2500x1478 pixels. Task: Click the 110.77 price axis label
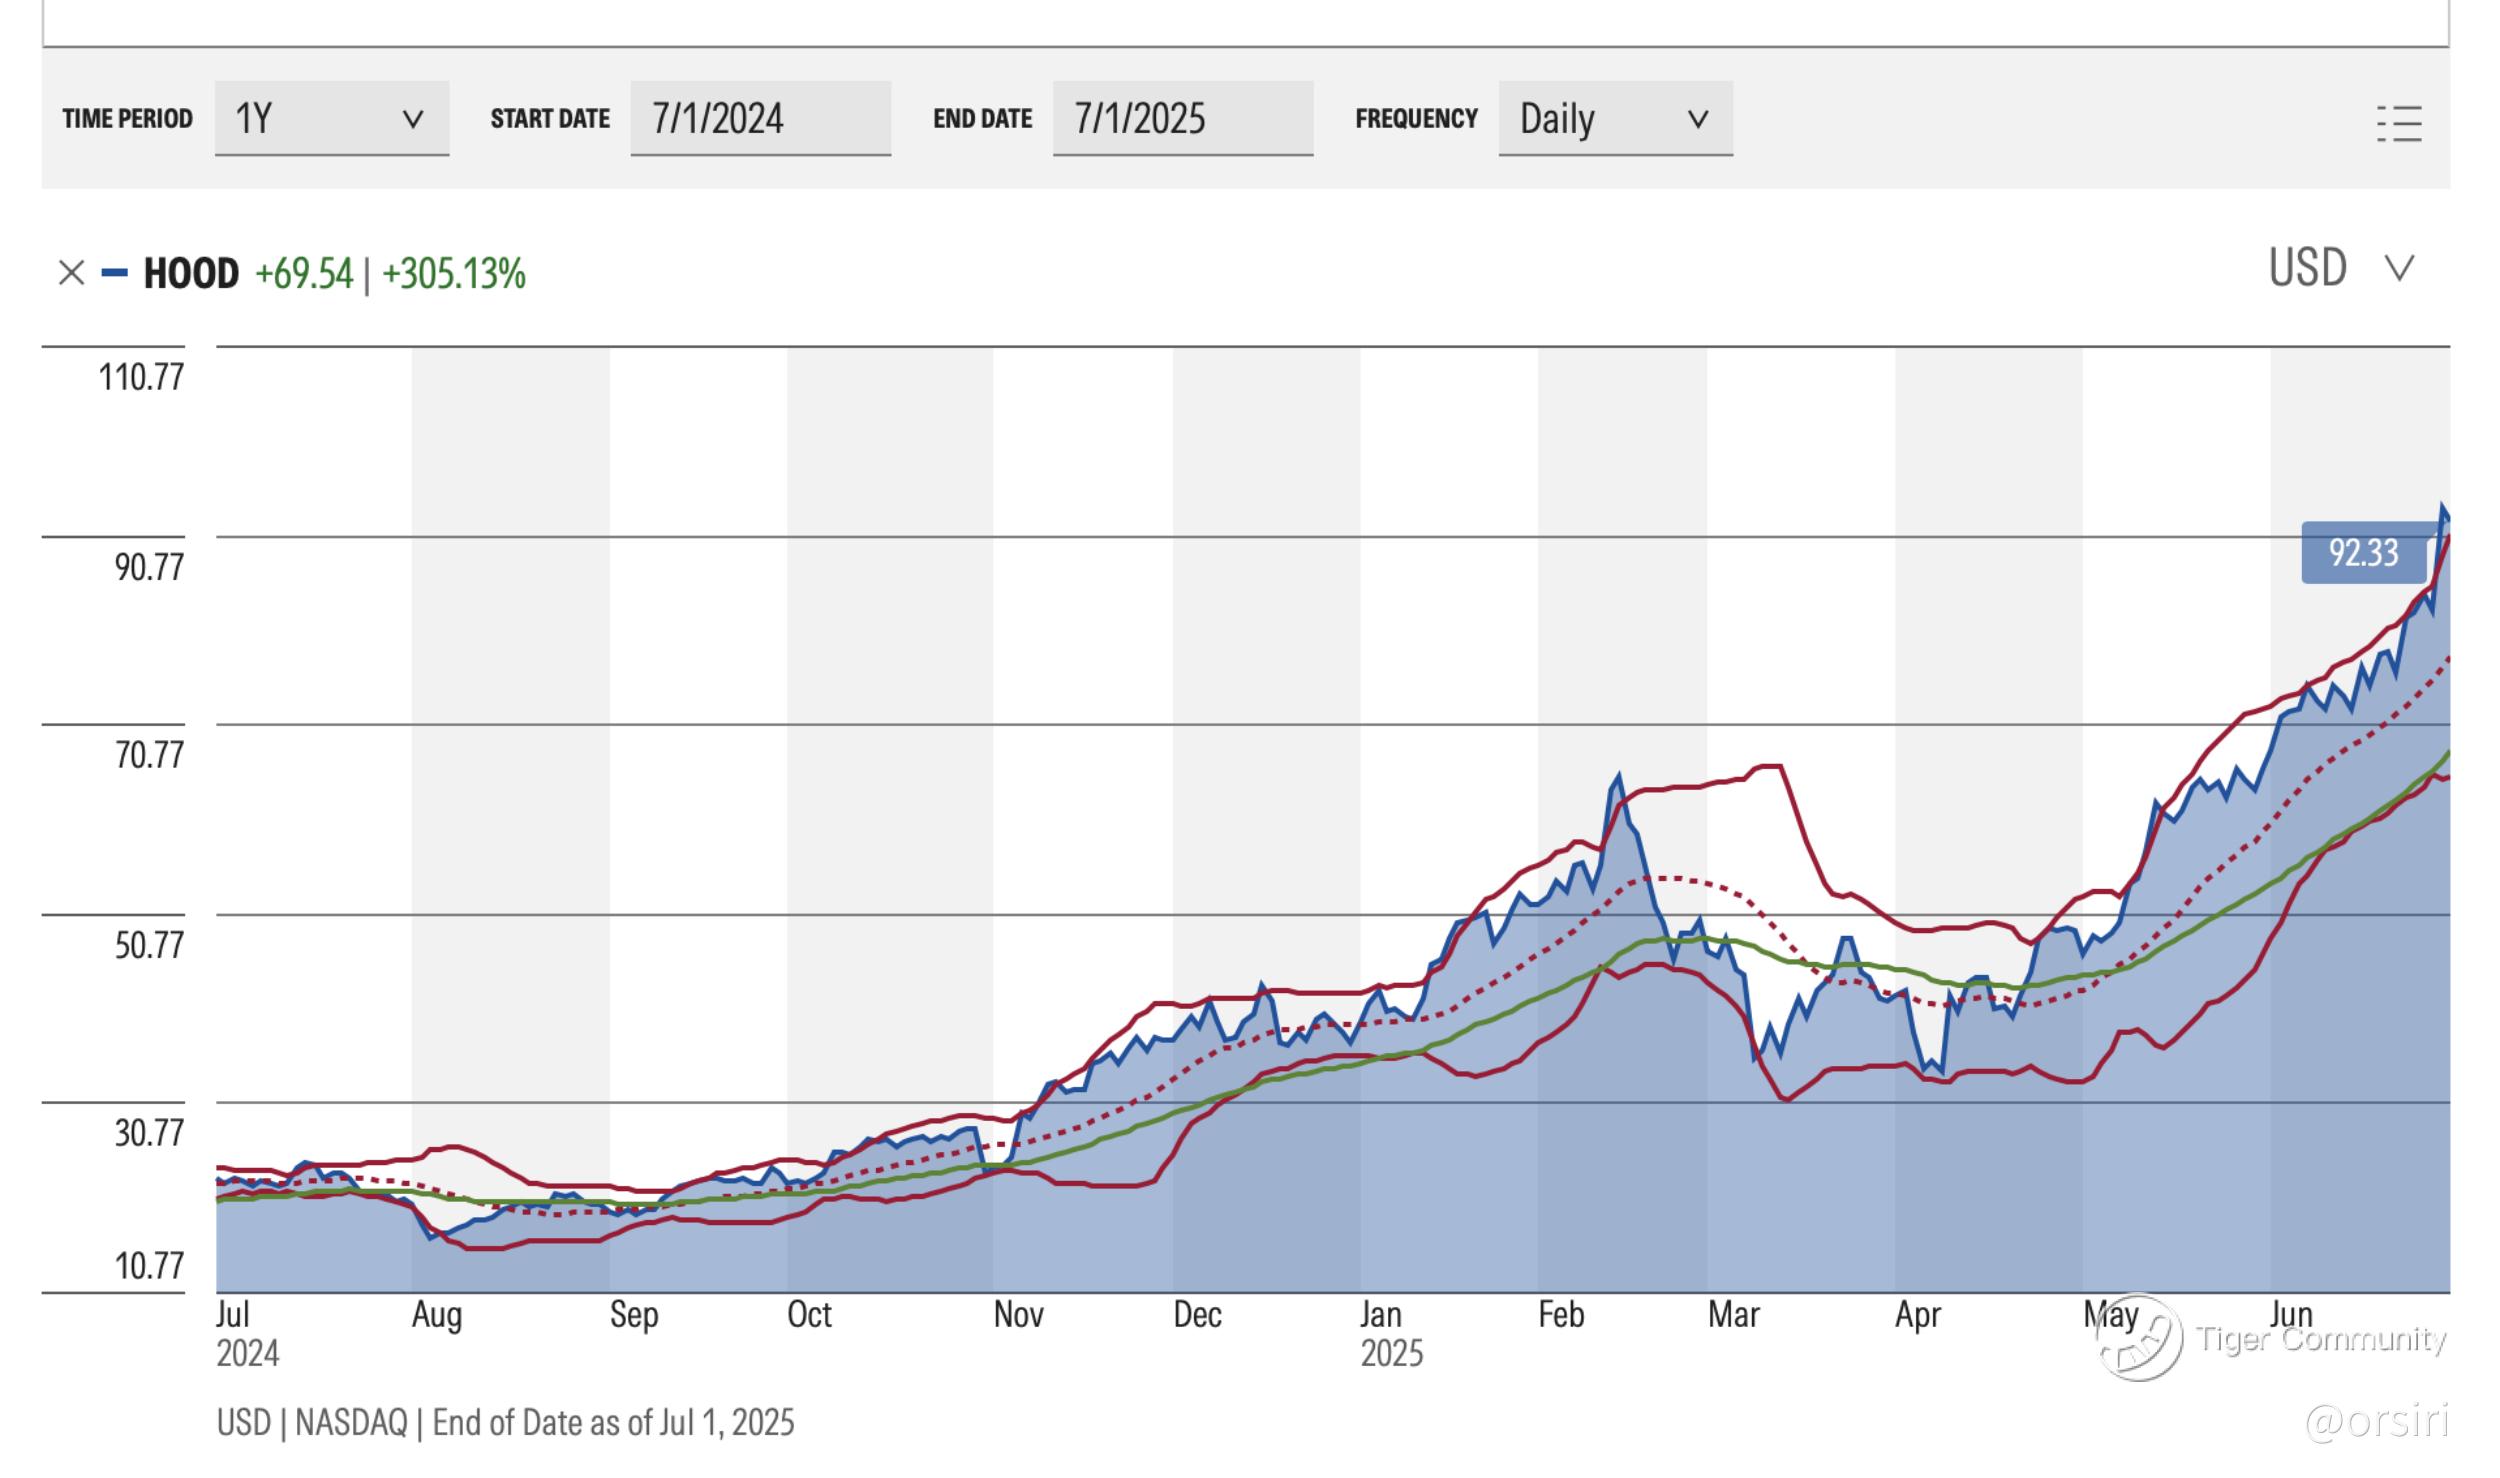point(141,378)
